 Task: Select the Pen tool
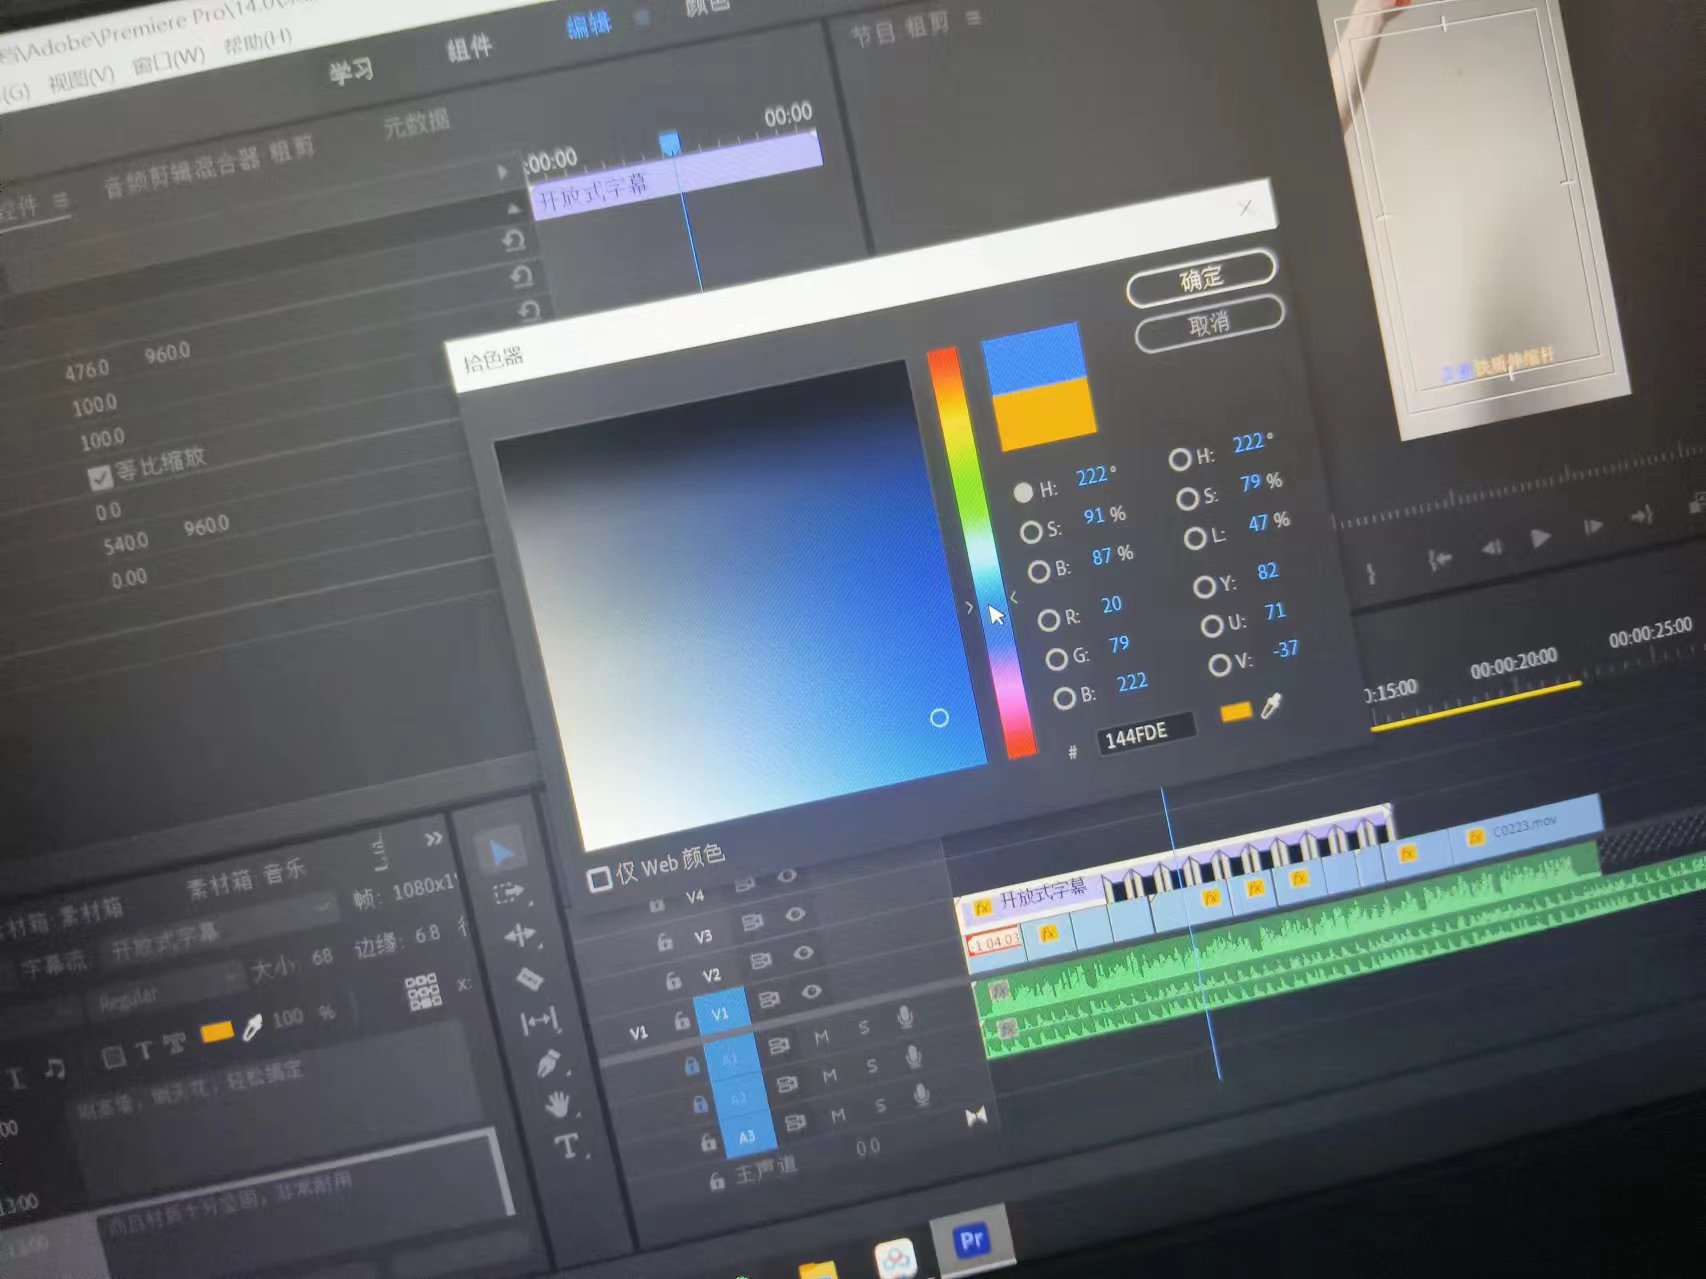[x=548, y=1064]
